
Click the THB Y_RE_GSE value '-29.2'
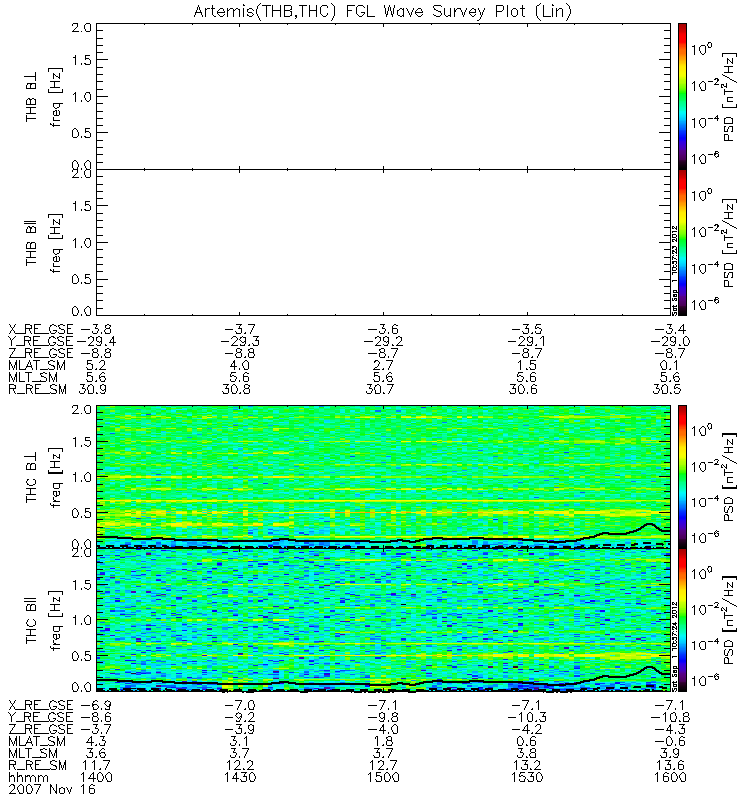tap(383, 341)
